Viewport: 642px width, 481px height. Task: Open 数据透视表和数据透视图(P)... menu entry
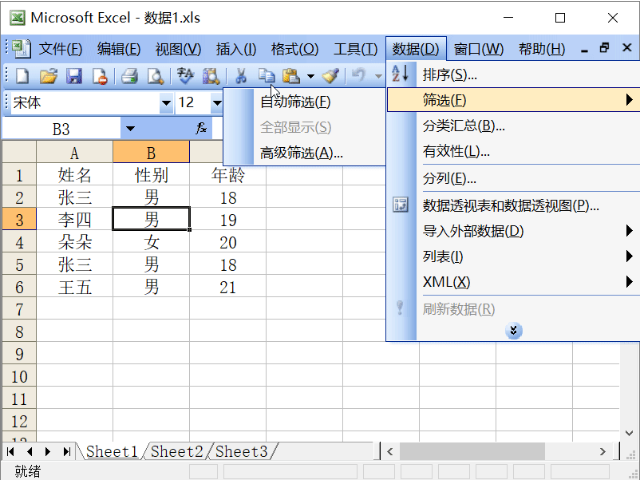pyautogui.click(x=510, y=205)
